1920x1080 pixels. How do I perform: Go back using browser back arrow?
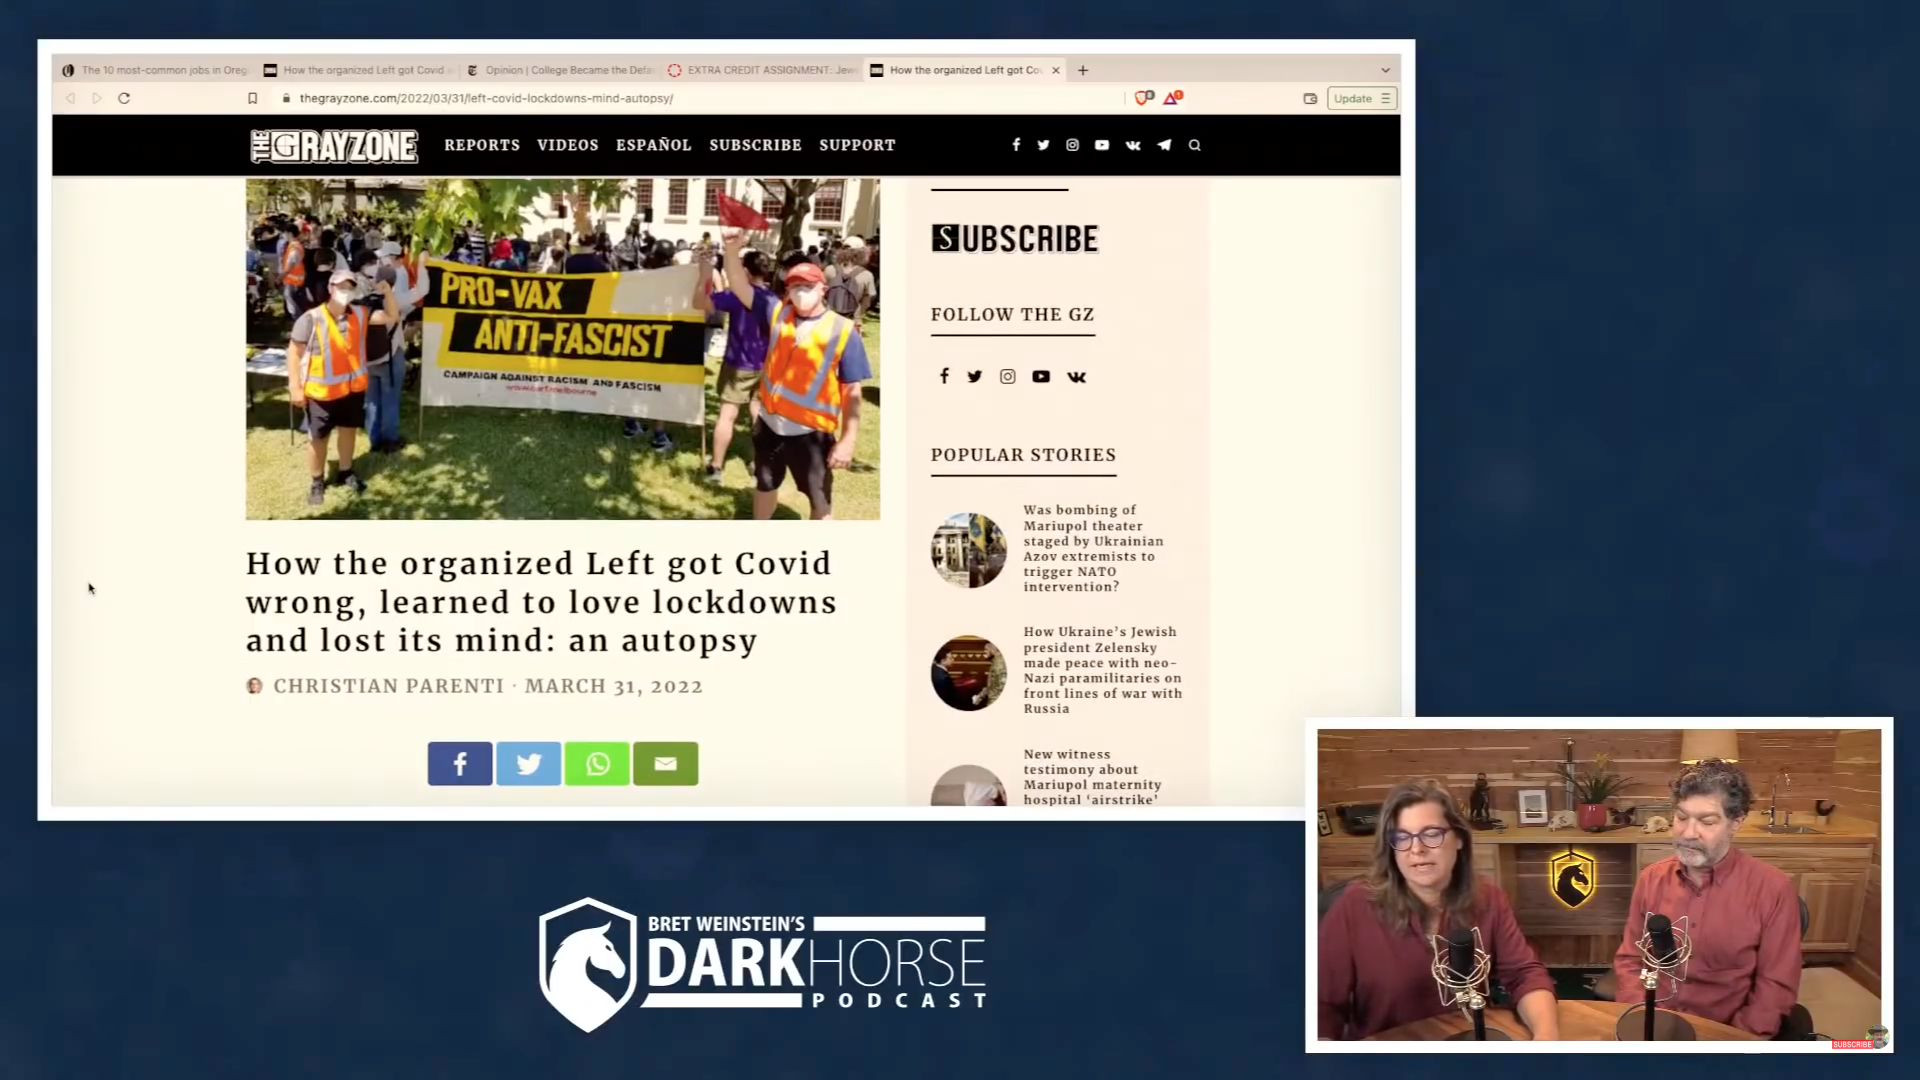(x=70, y=98)
